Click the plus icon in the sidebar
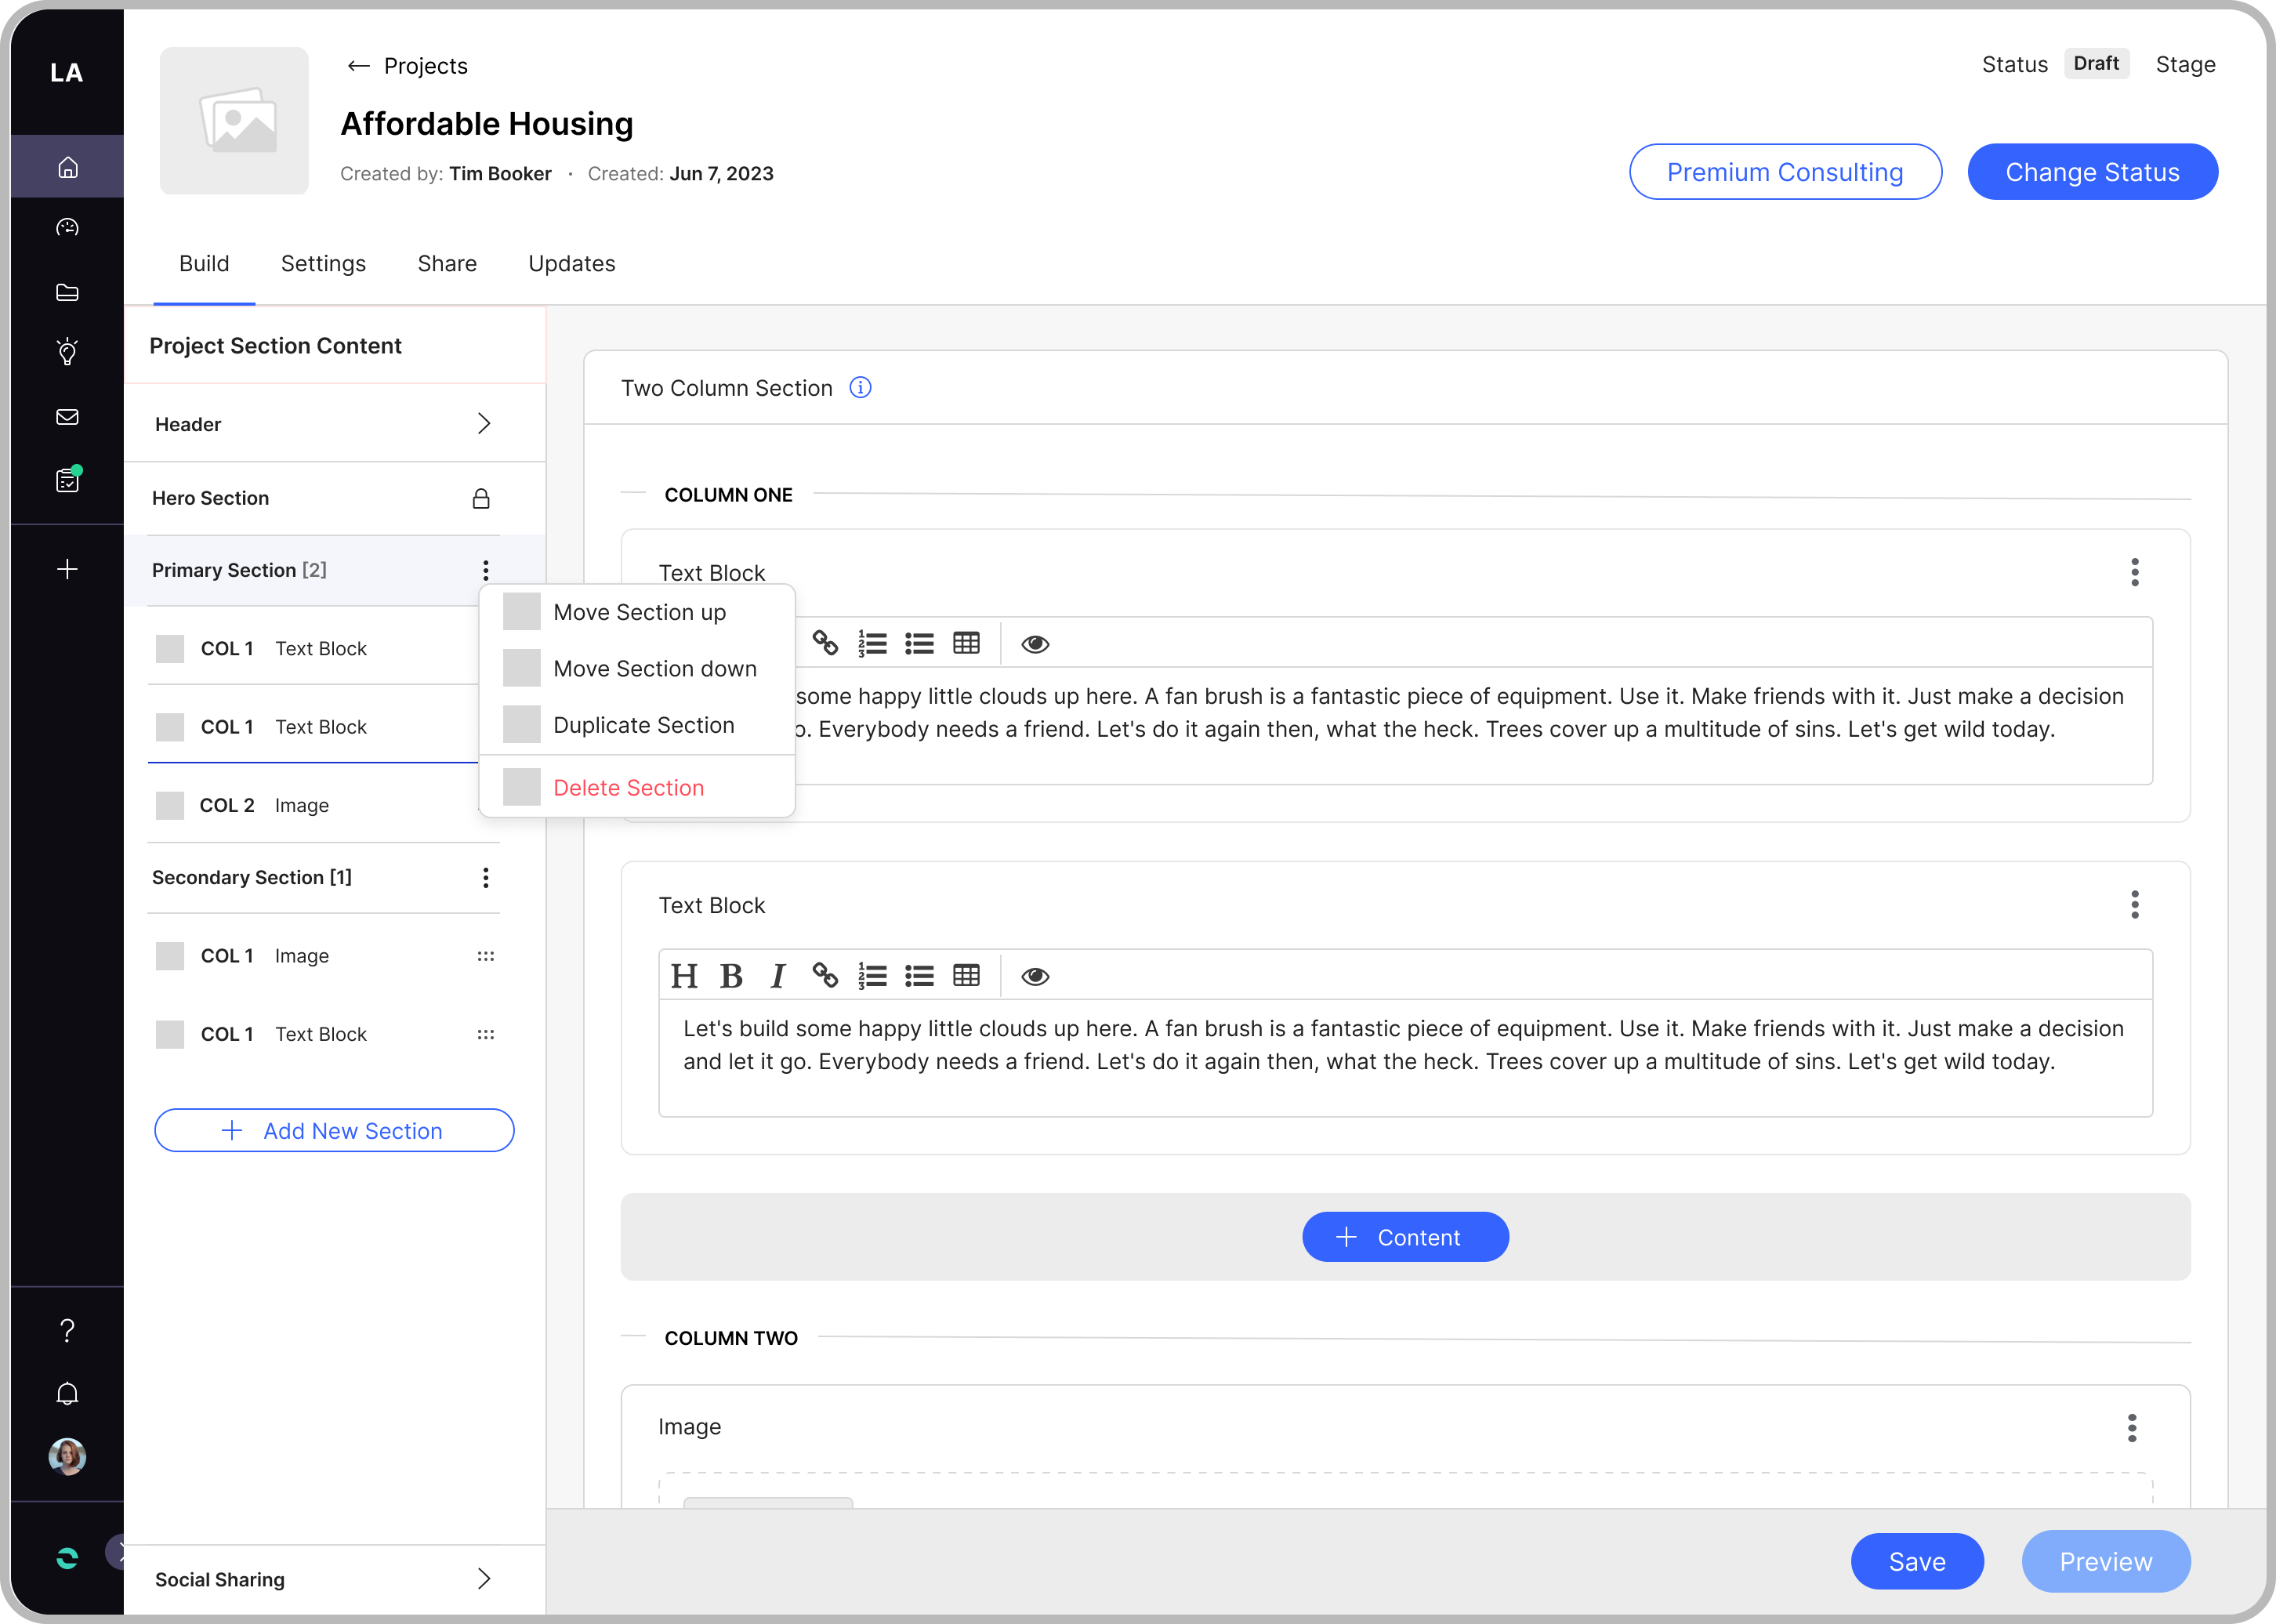 pyautogui.click(x=67, y=569)
